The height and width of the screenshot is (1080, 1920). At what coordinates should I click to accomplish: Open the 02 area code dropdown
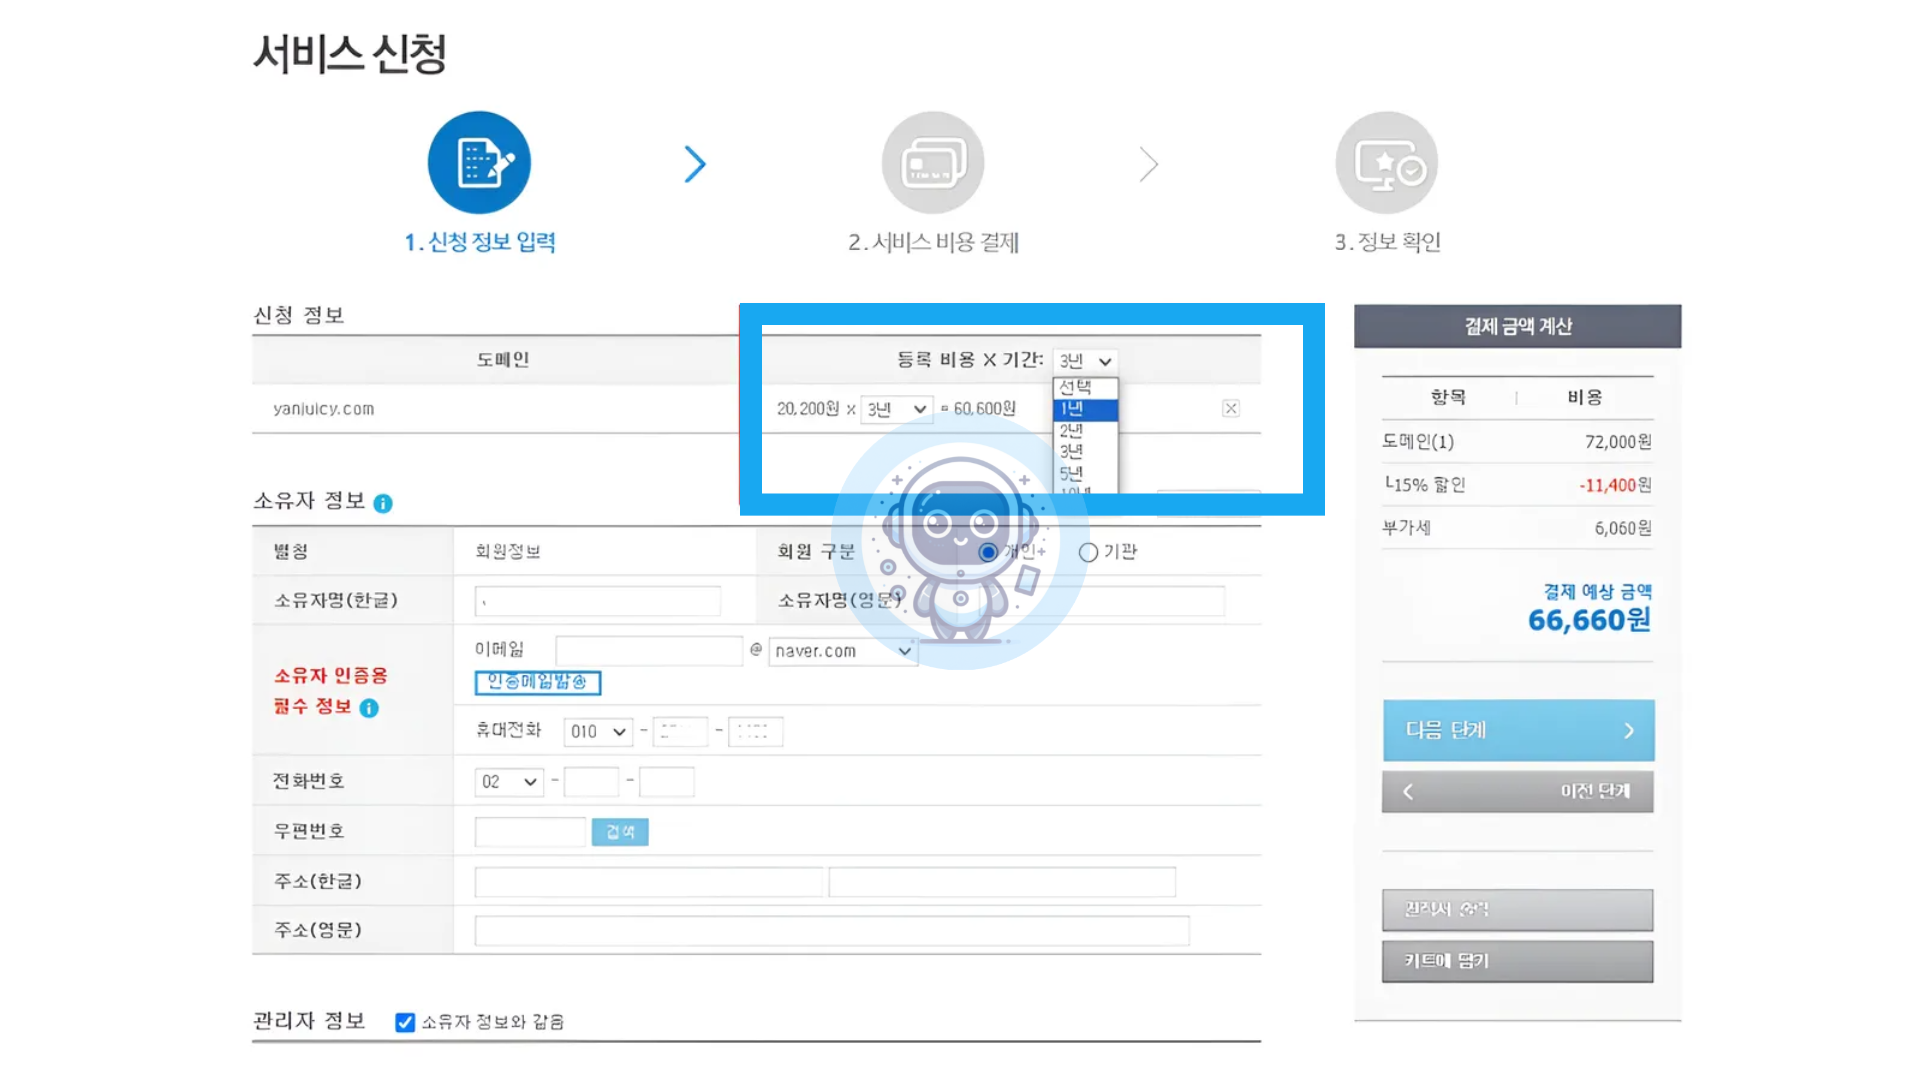pyautogui.click(x=509, y=782)
